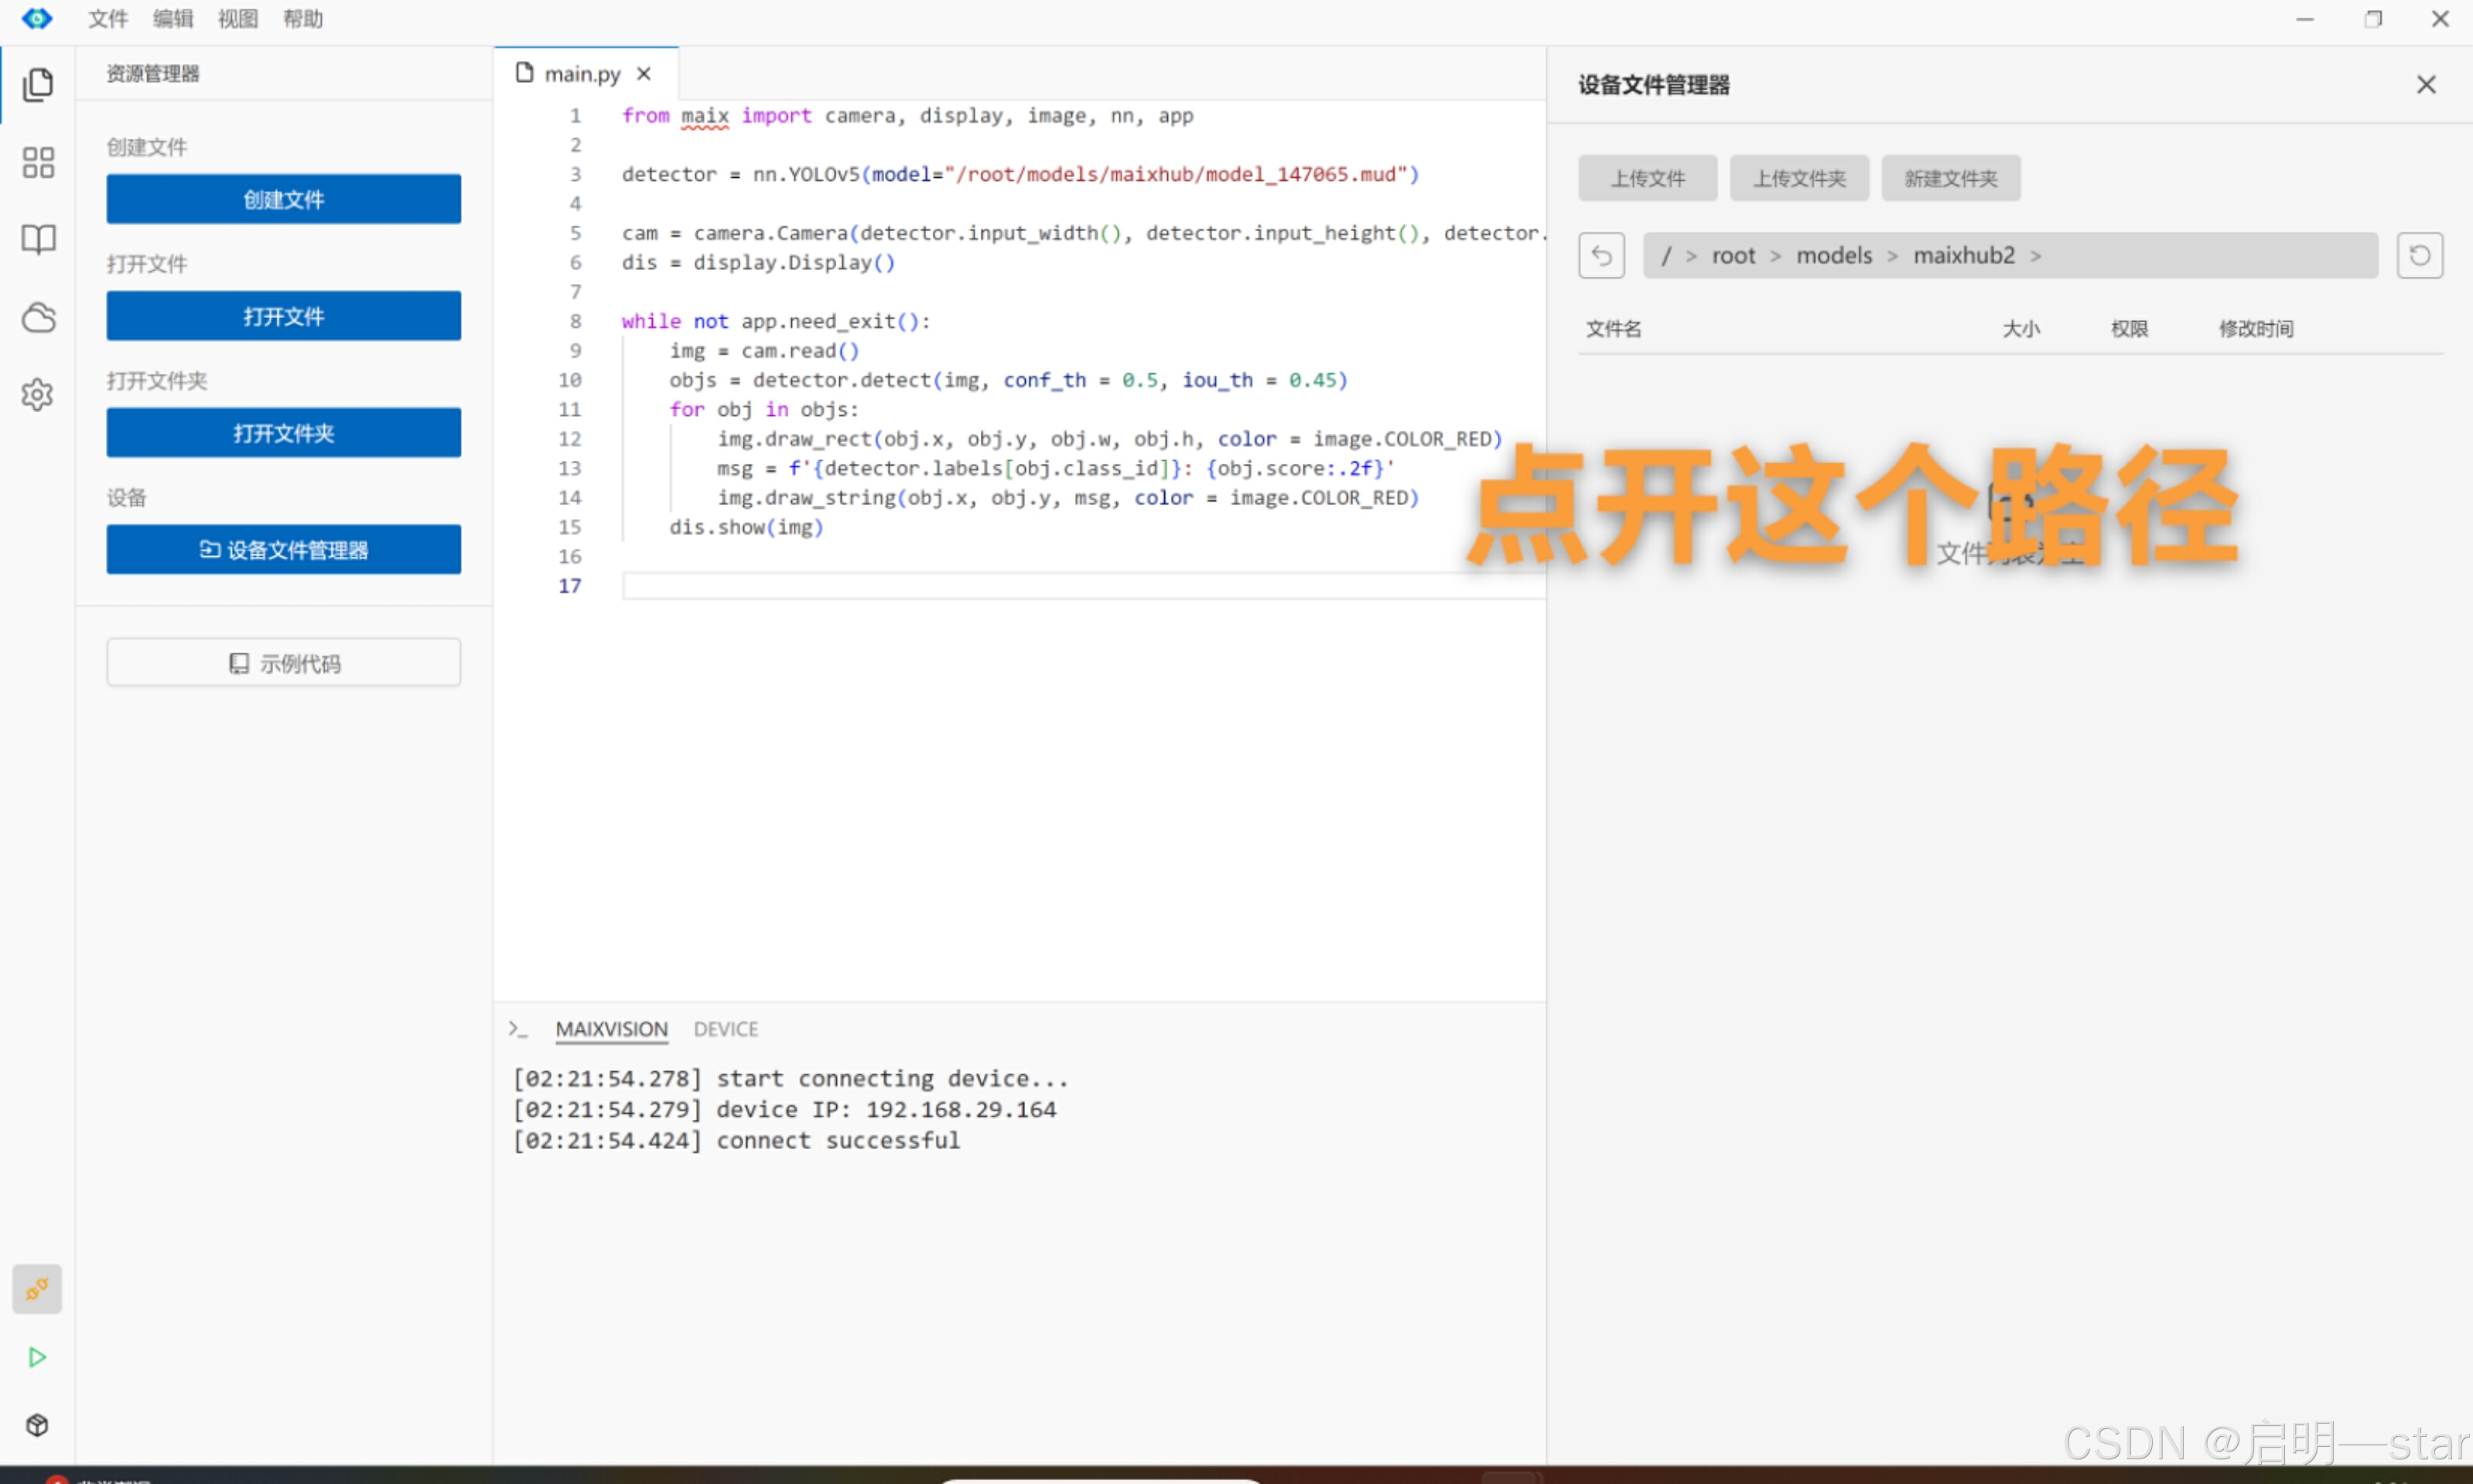Open the cloud MaixHub sidebar icon
2473x1484 pixels.
pyautogui.click(x=38, y=317)
